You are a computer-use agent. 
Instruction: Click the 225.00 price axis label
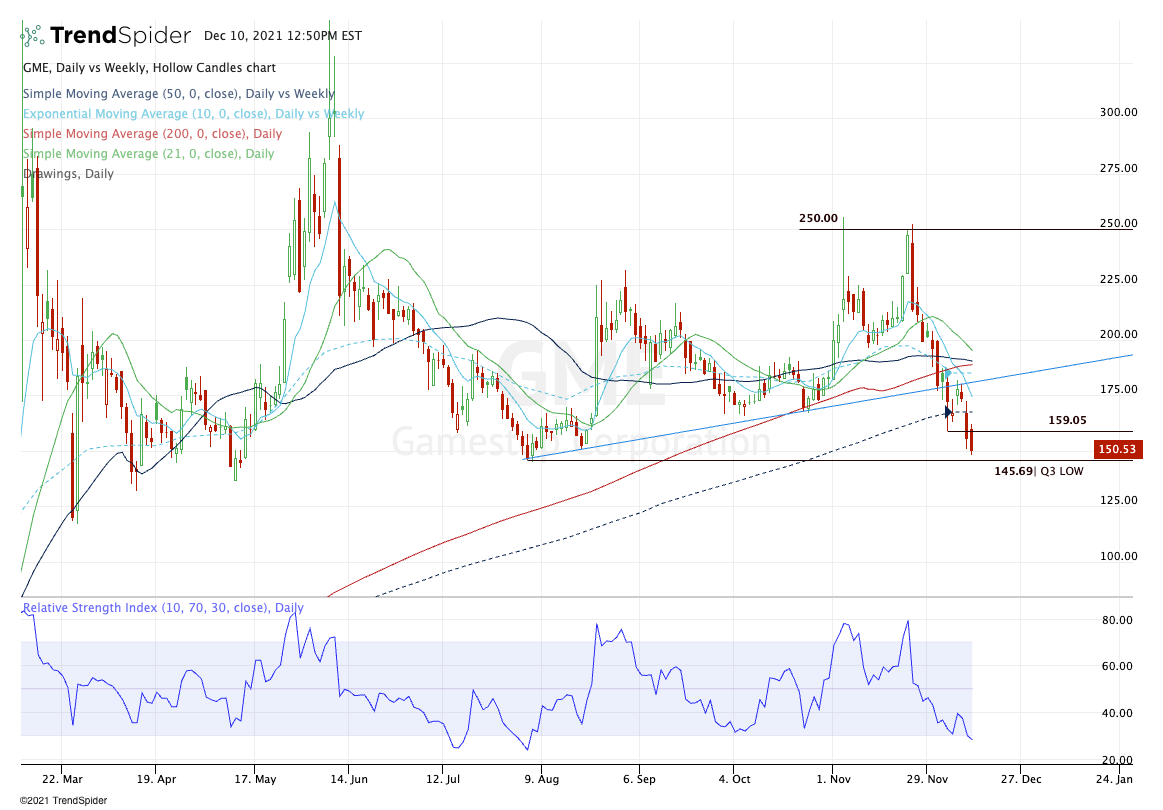(x=1118, y=279)
